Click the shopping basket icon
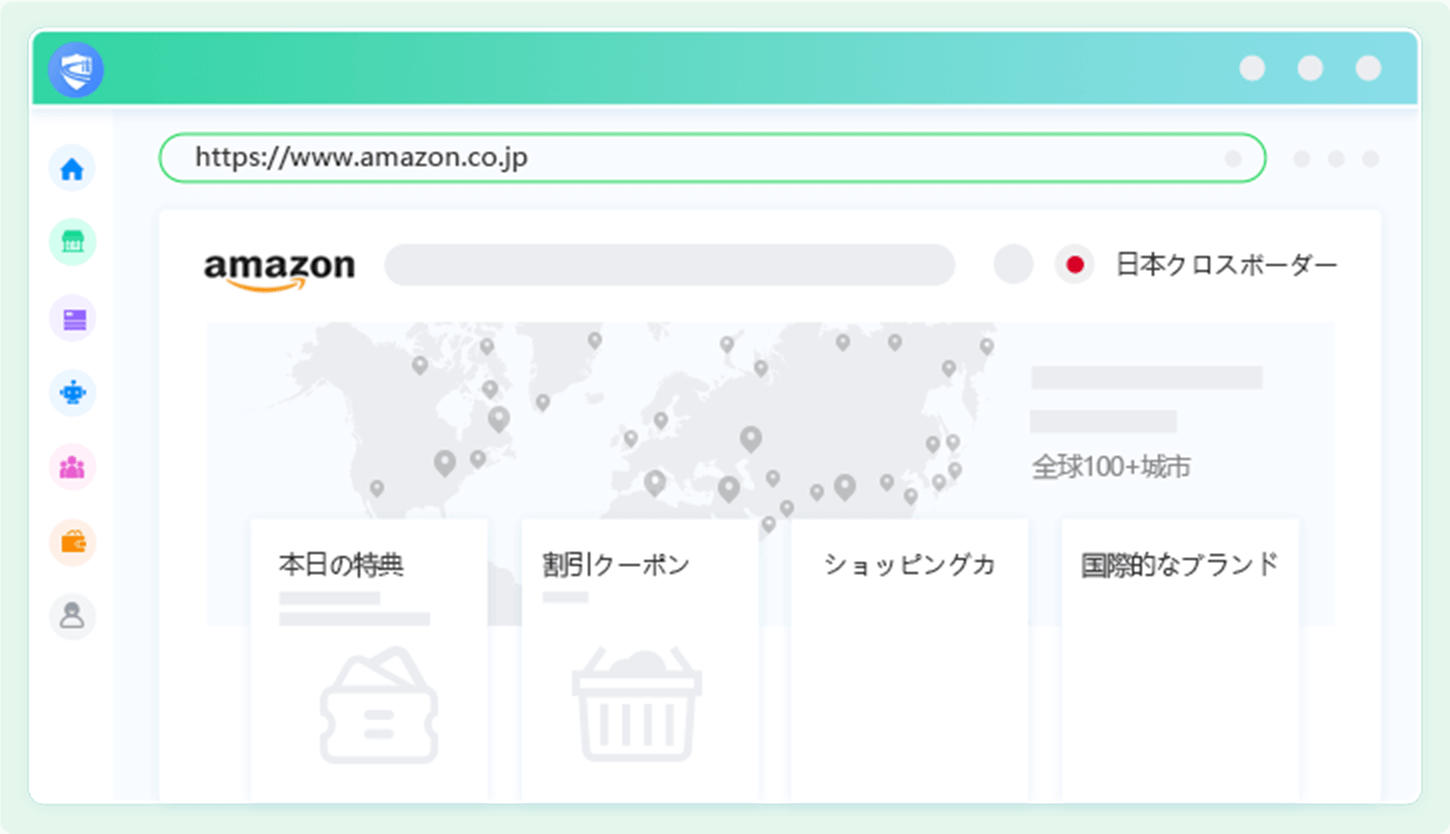The image size is (1450, 834). (637, 705)
